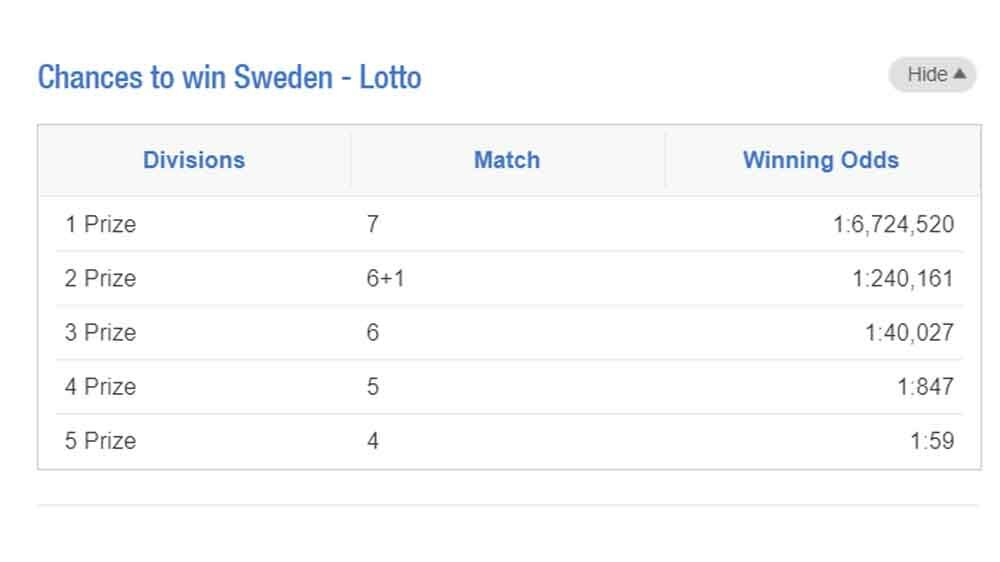
Task: Click the 5 Prize row label
Action: (100, 441)
